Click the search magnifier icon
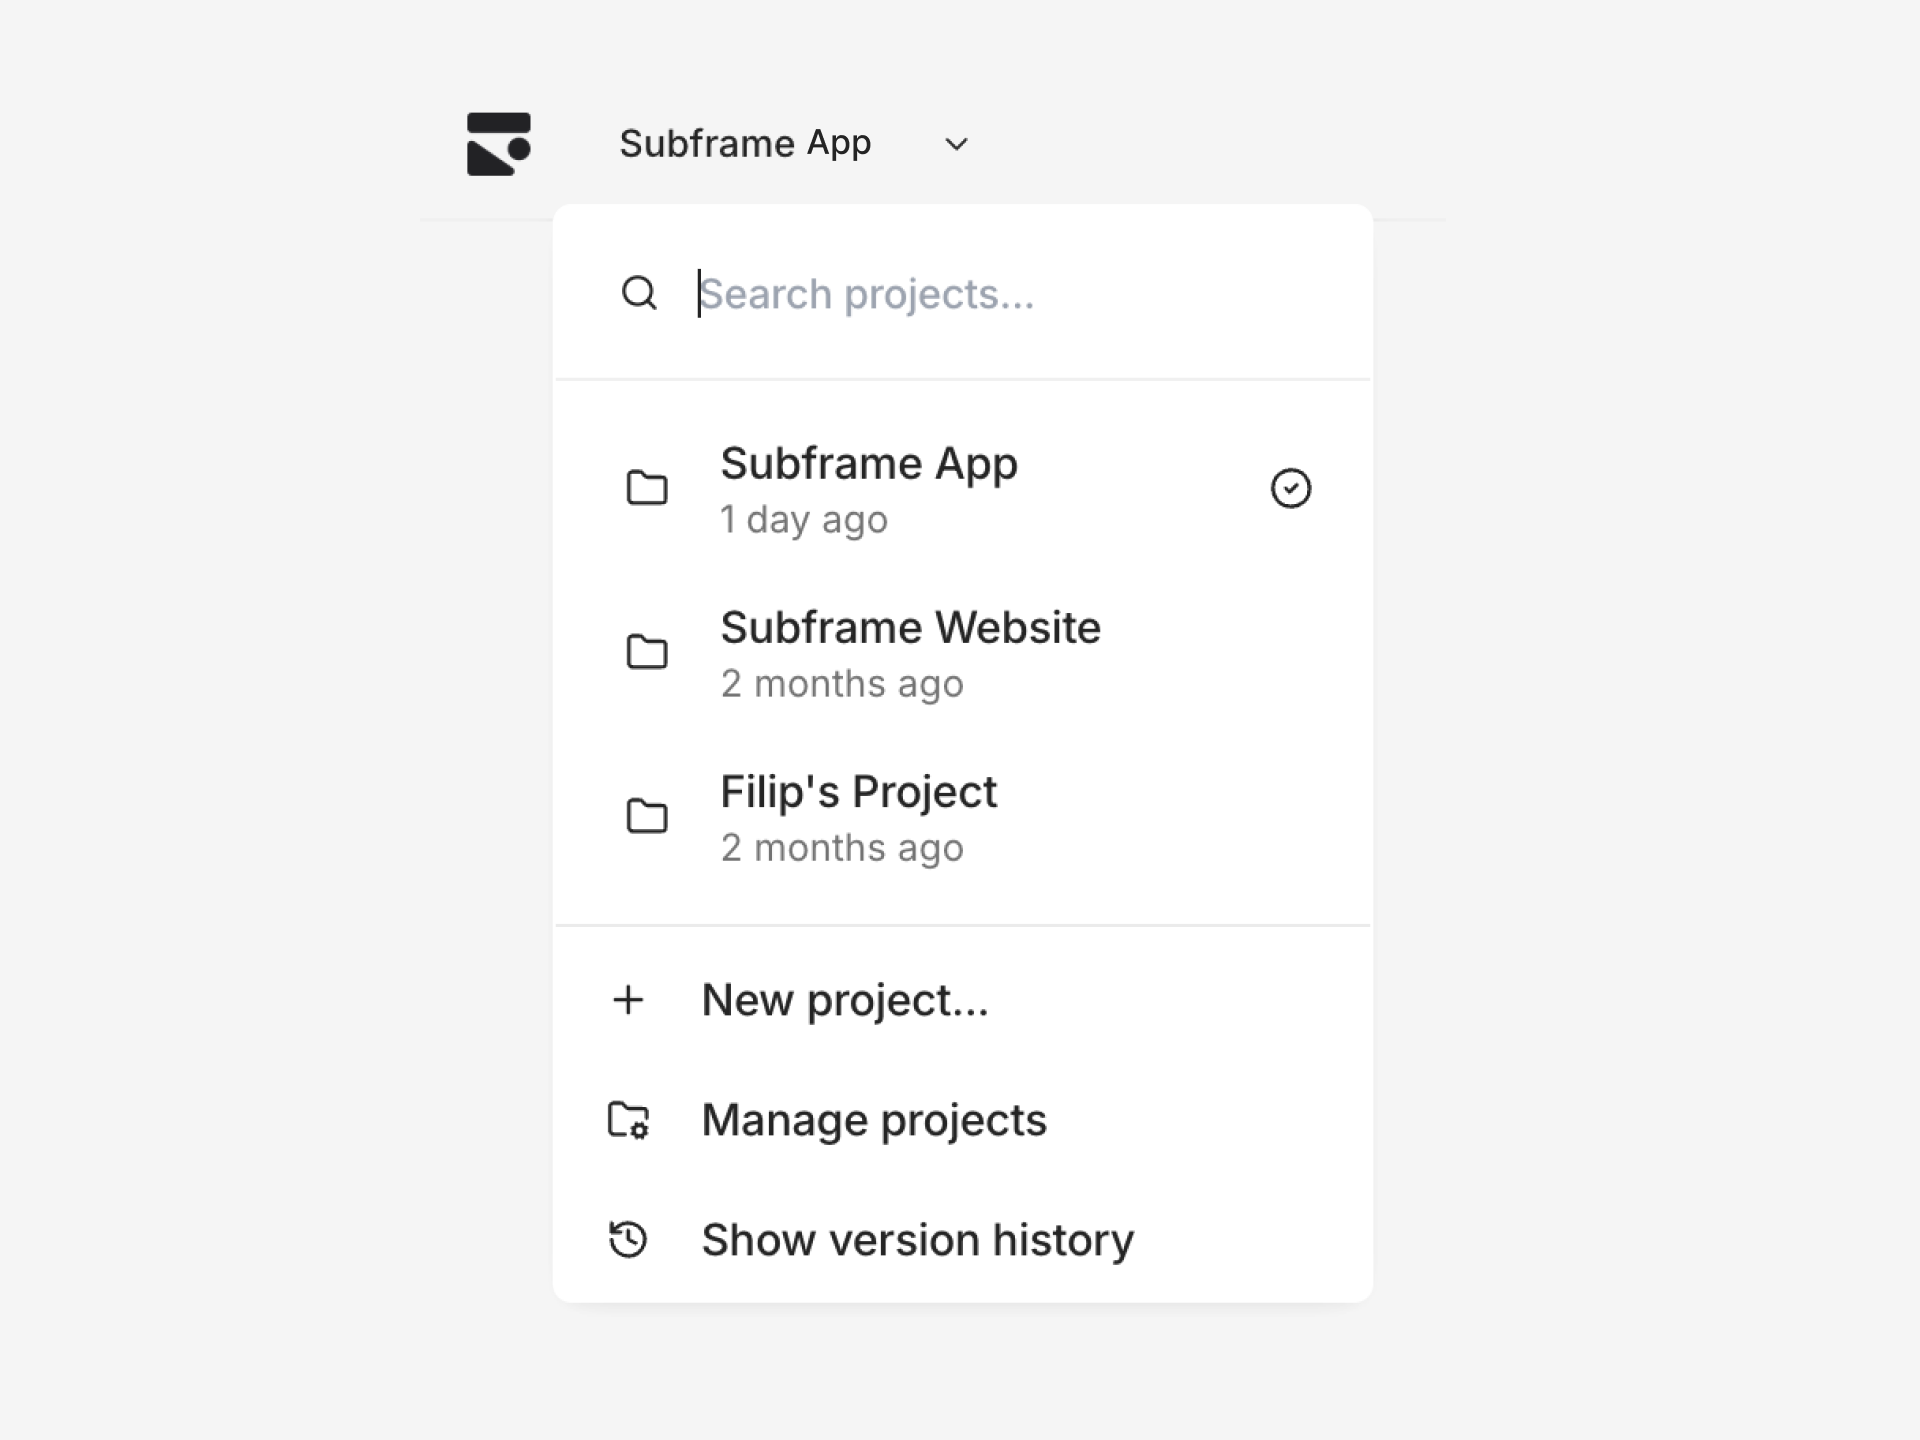Viewport: 1920px width, 1440px height. pos(640,293)
